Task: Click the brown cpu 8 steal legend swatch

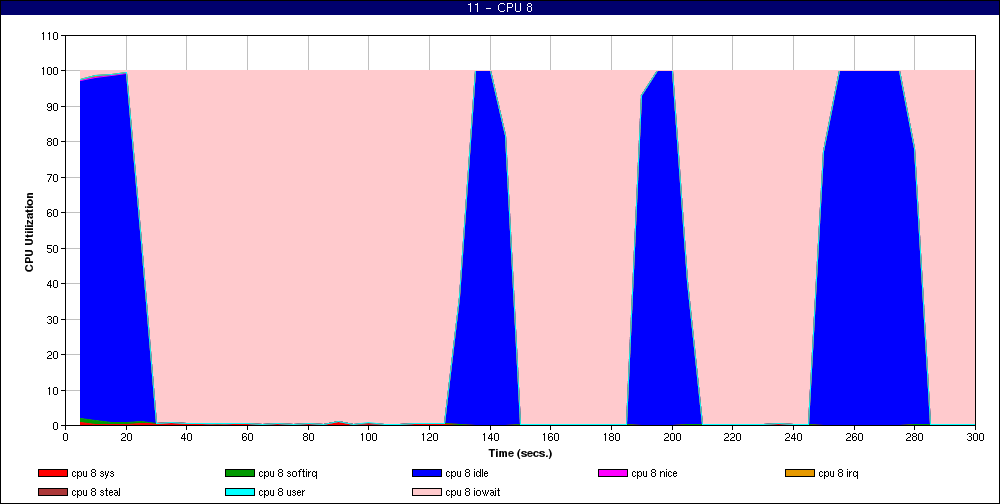Action: (53, 493)
